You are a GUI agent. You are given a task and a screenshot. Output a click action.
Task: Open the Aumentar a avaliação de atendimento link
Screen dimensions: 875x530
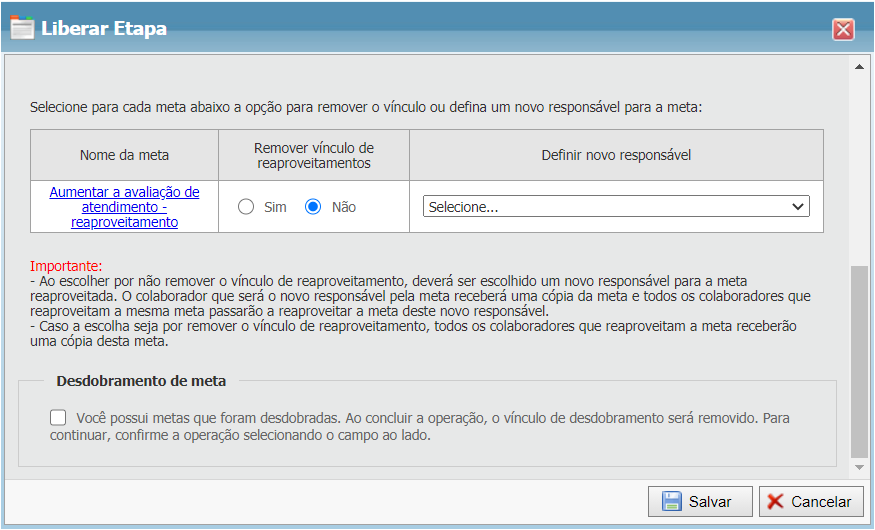coord(125,207)
